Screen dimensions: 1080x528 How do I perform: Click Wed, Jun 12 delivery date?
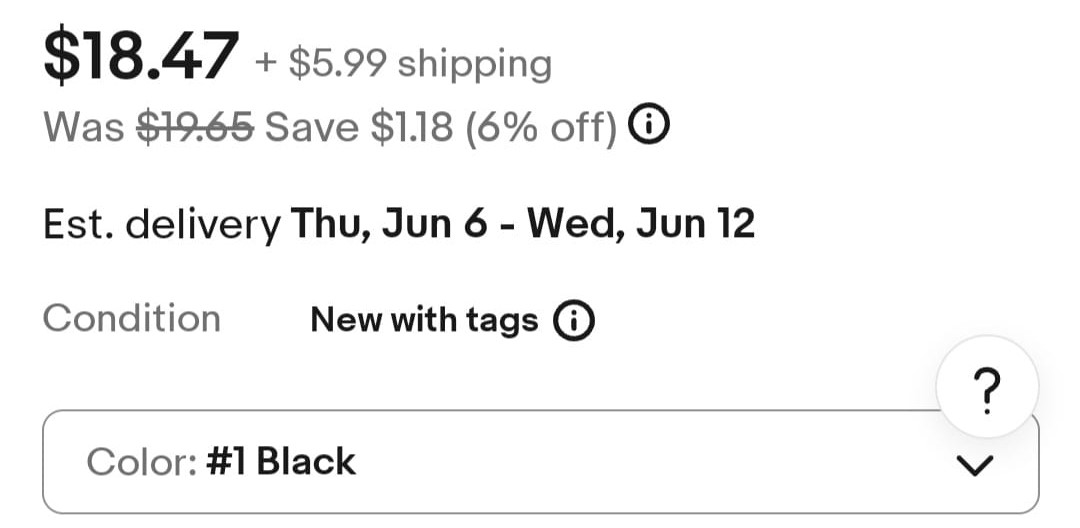coord(641,224)
